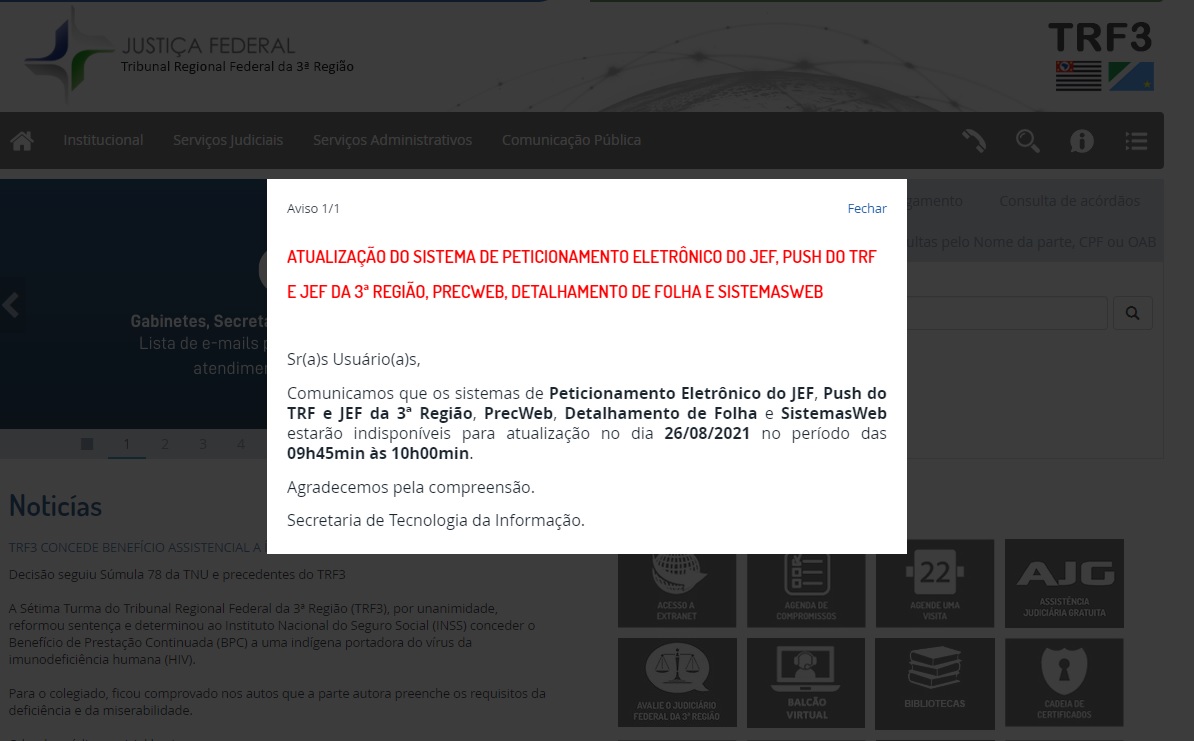Switch to the Consulta de acórdãos tab
1194x741 pixels.
coord(1069,201)
